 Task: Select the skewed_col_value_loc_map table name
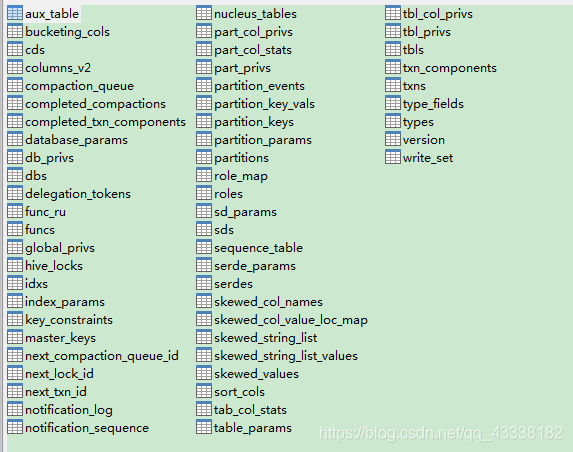[291, 320]
